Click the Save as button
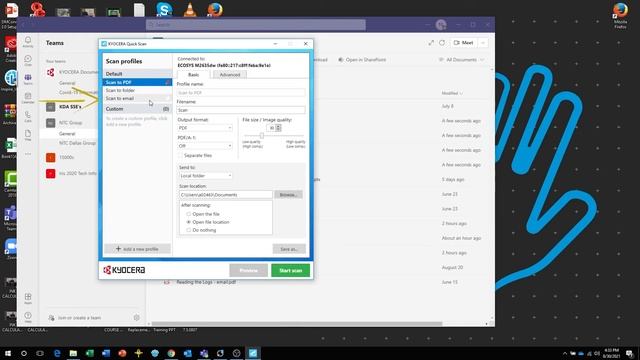The height and width of the screenshot is (360, 640). (x=289, y=249)
